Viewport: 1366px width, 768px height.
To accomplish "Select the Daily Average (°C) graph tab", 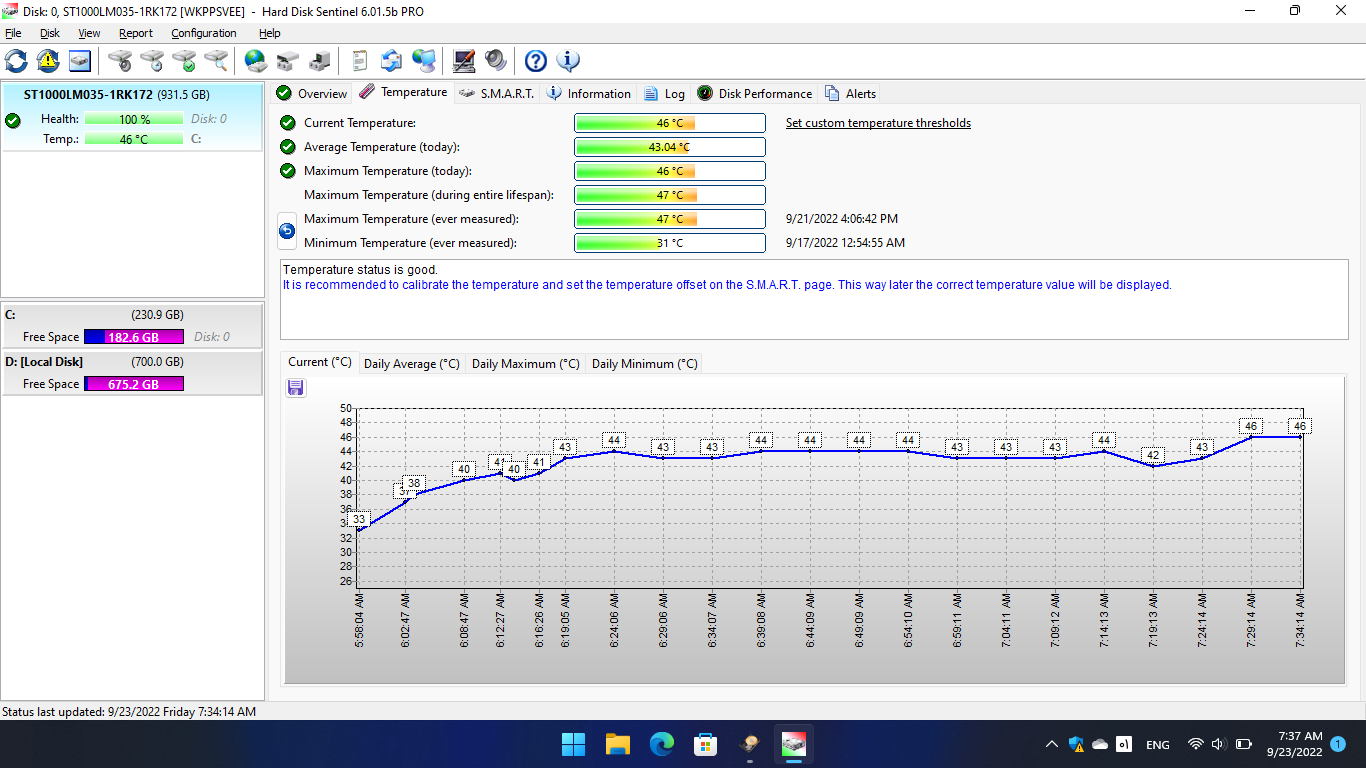I will coord(411,364).
